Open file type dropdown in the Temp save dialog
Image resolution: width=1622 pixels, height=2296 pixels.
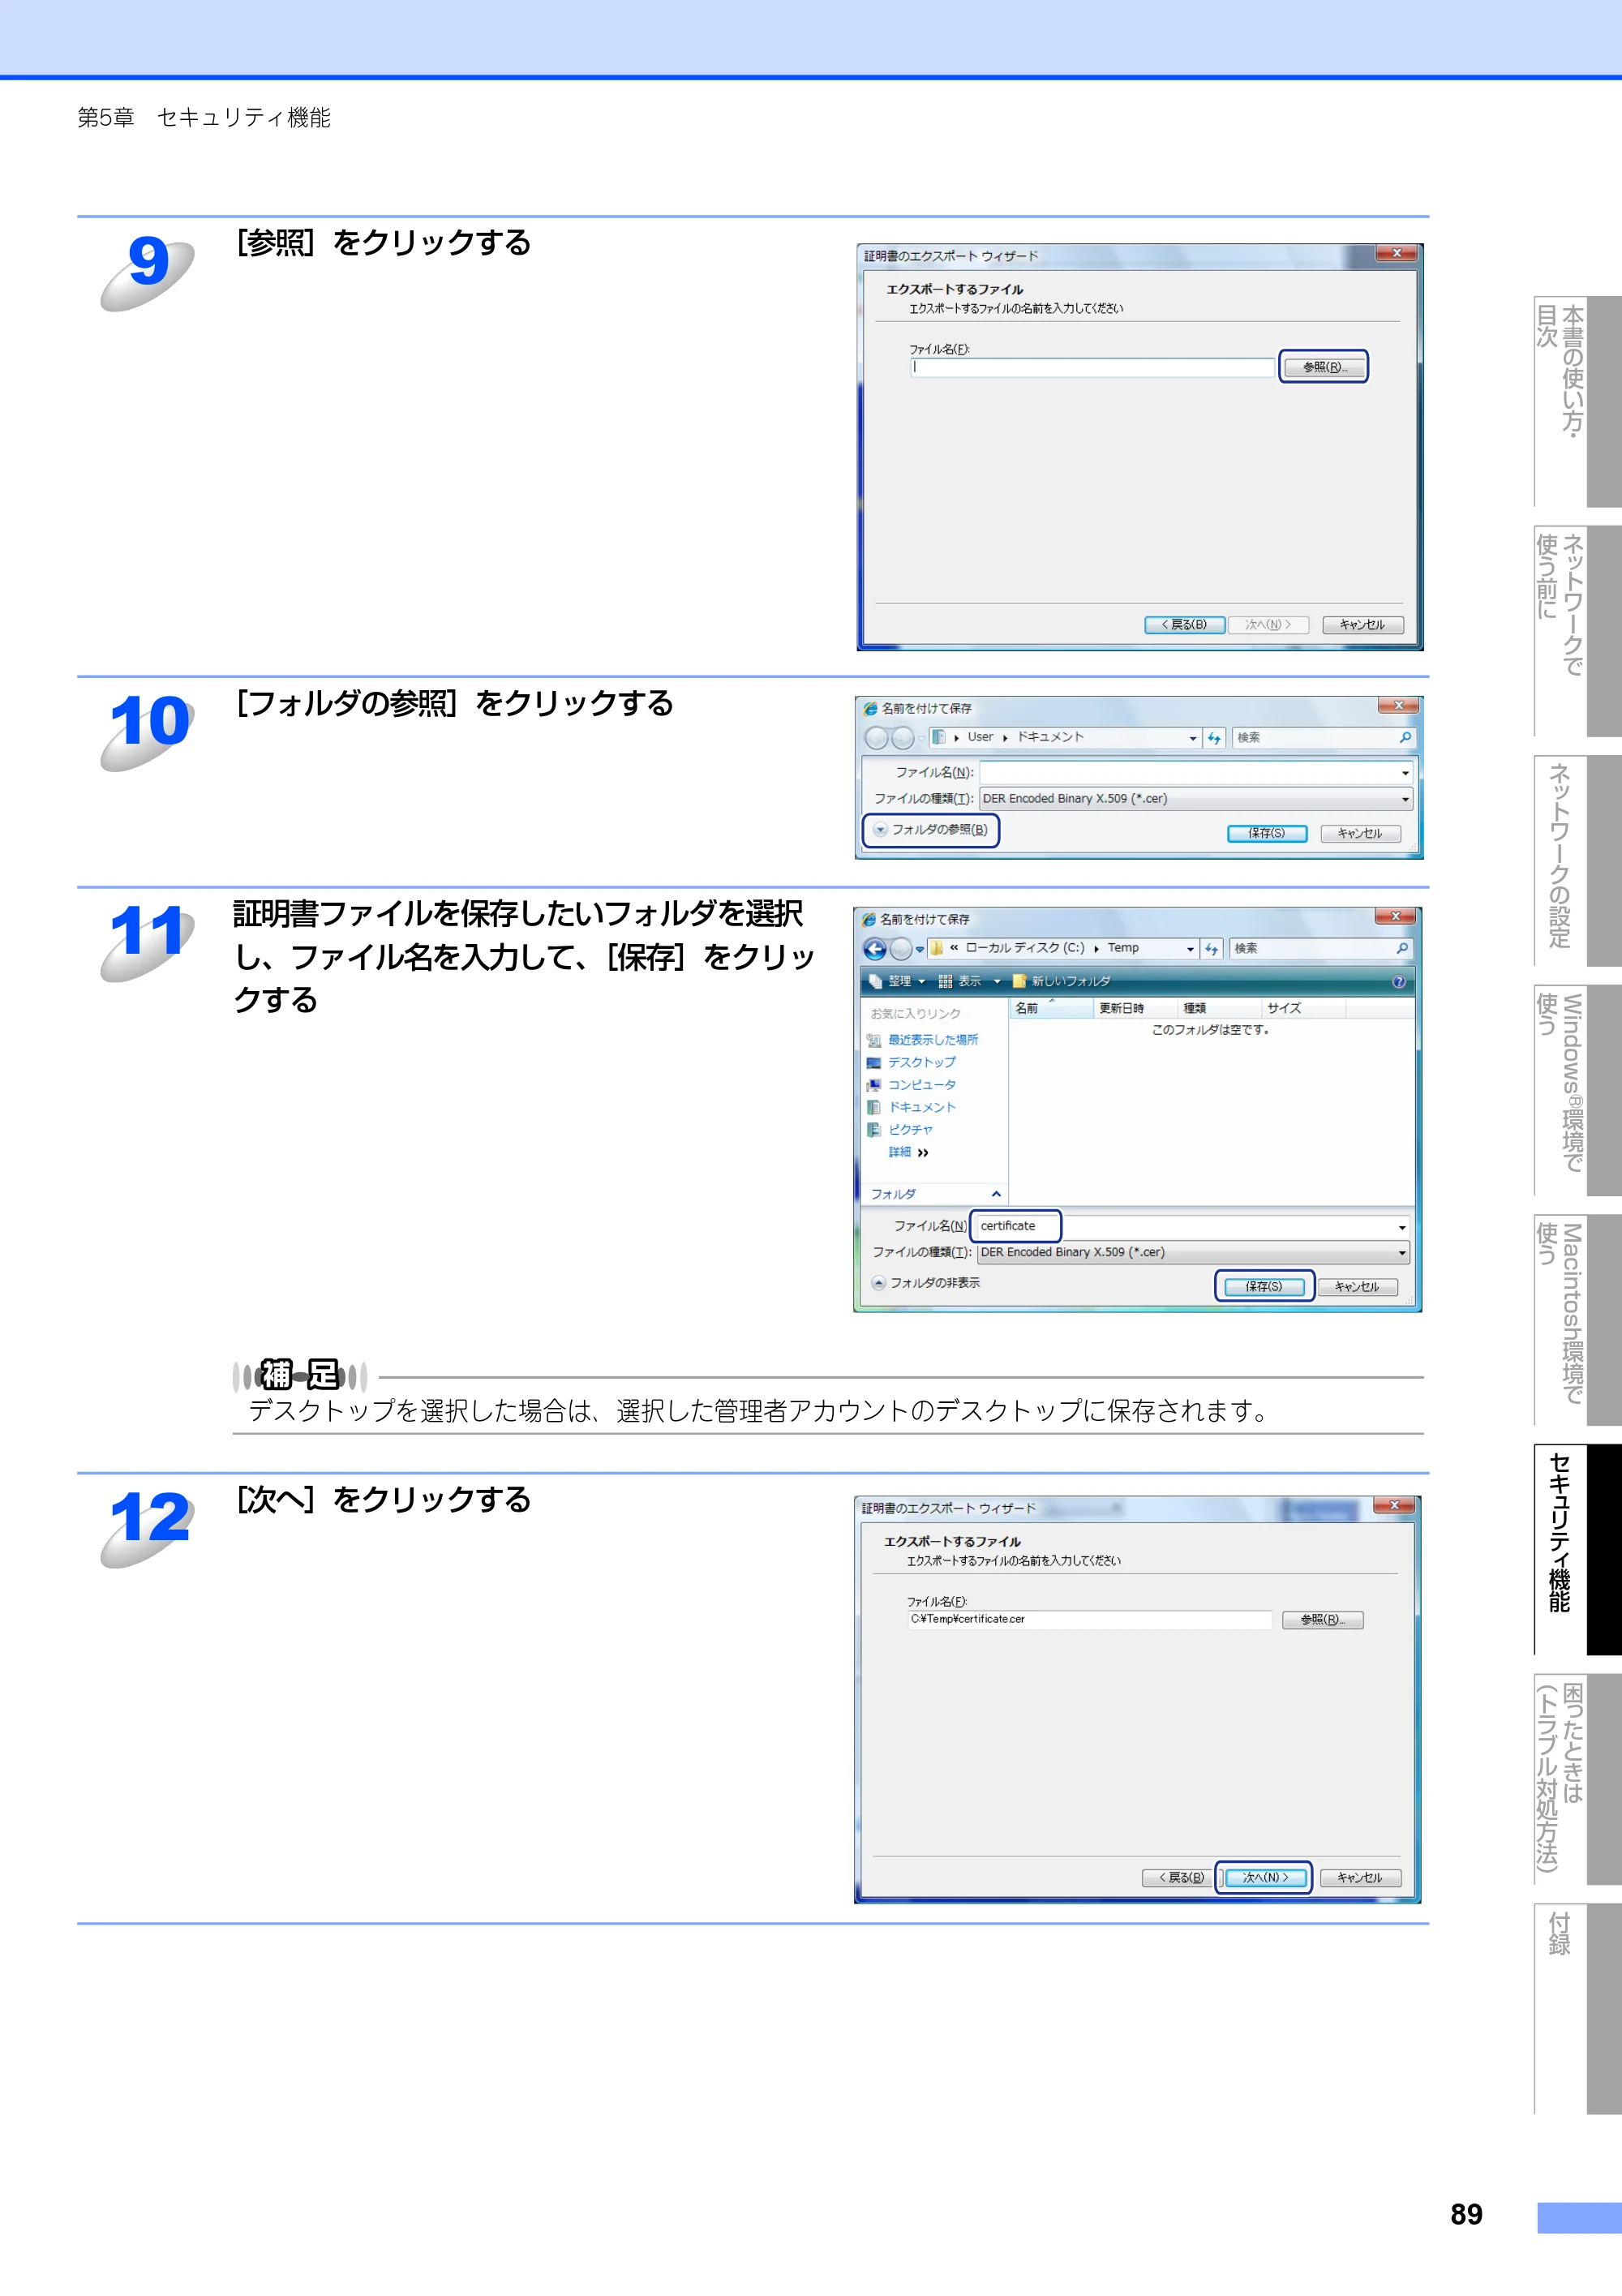(x=1402, y=1253)
